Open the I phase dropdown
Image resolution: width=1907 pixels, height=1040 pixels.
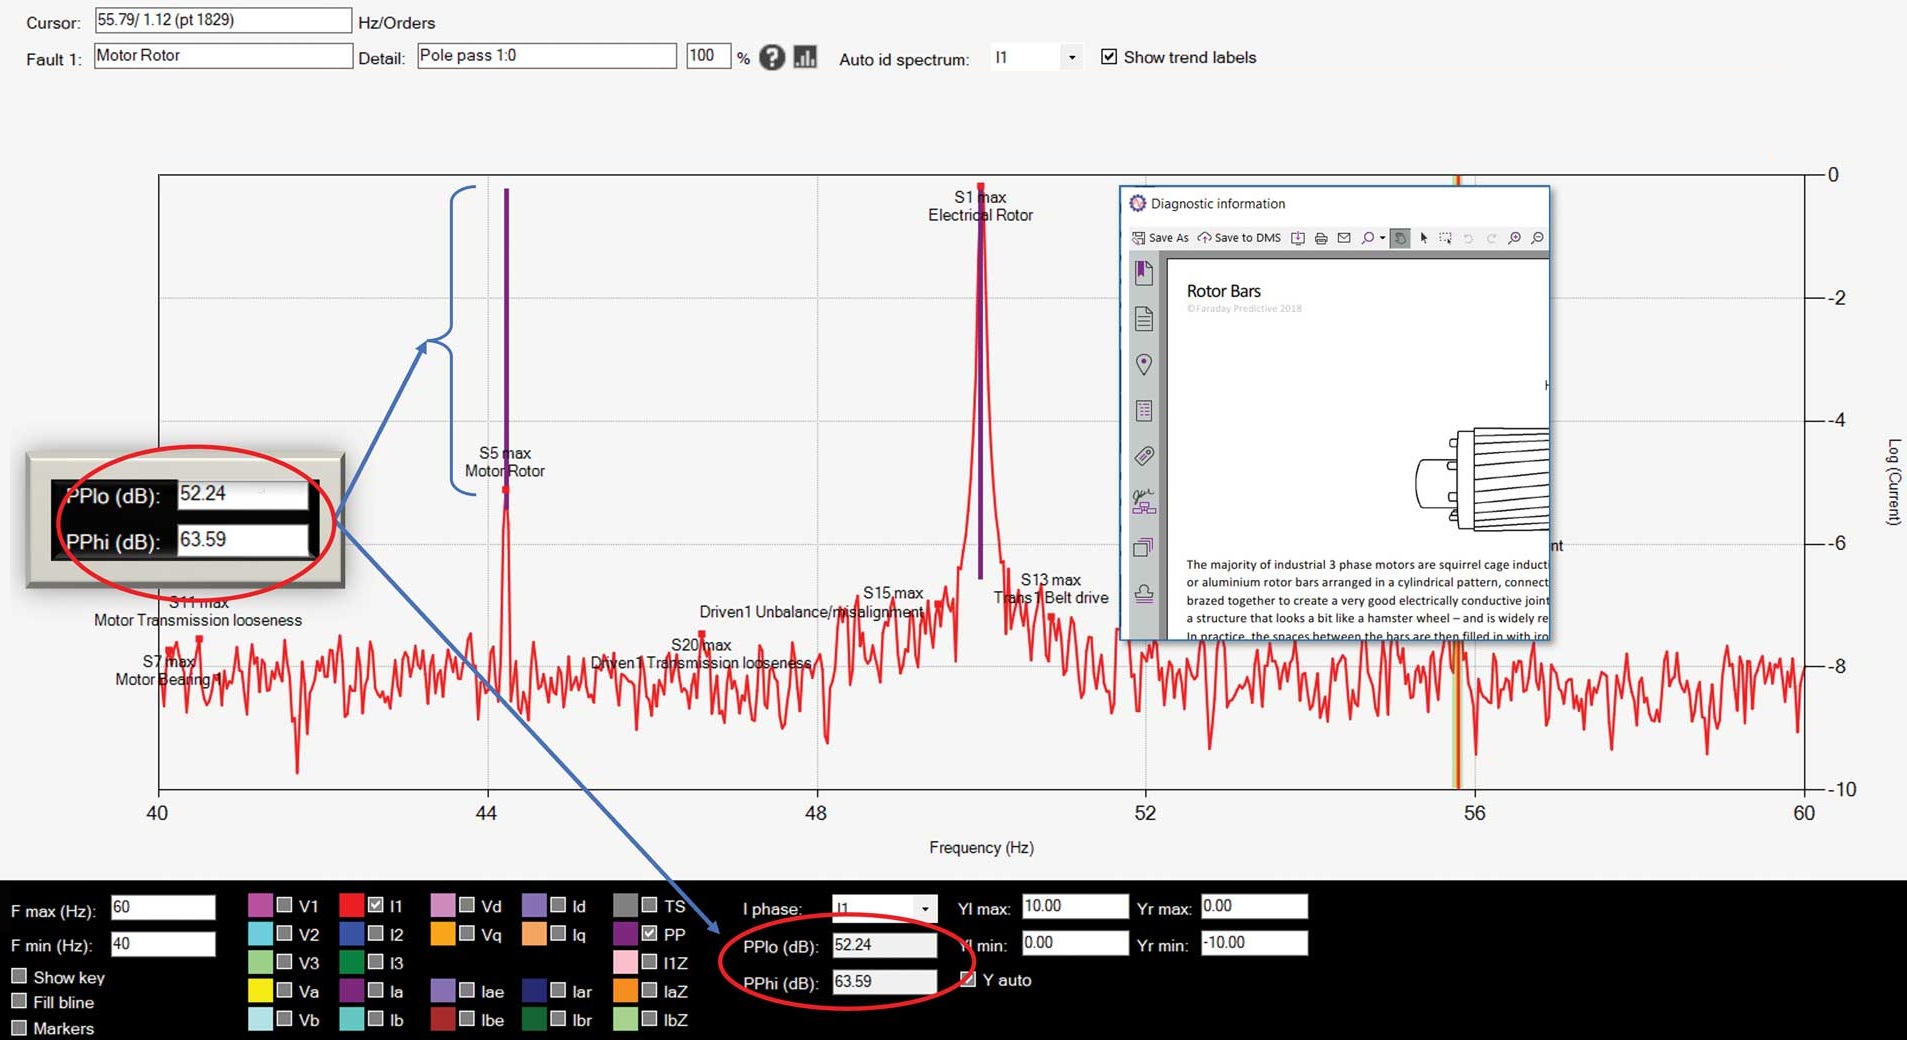tap(925, 908)
